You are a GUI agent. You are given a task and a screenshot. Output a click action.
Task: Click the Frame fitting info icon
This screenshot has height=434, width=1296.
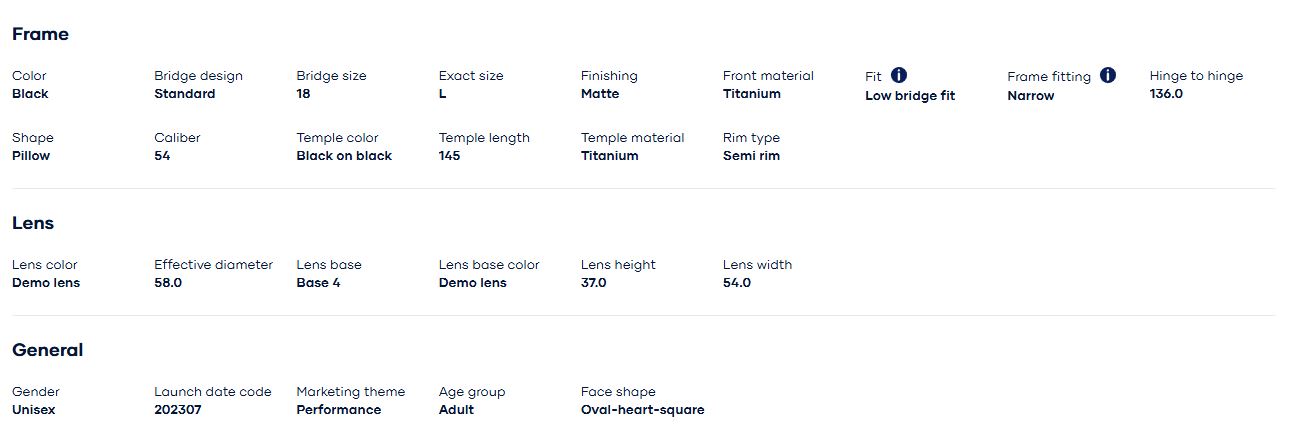point(1107,75)
